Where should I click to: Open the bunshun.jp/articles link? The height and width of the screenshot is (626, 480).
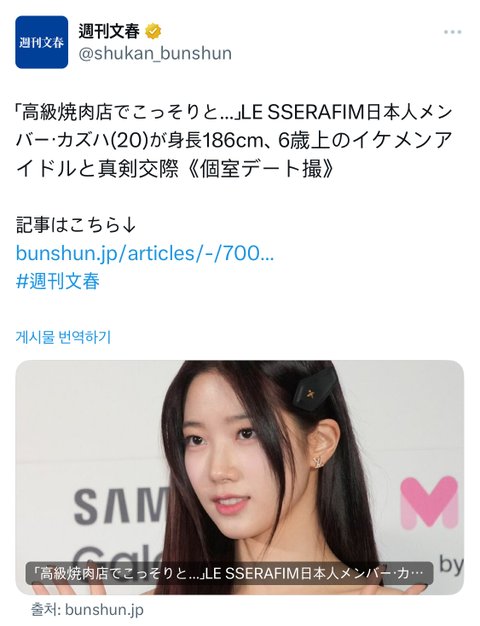point(145,253)
